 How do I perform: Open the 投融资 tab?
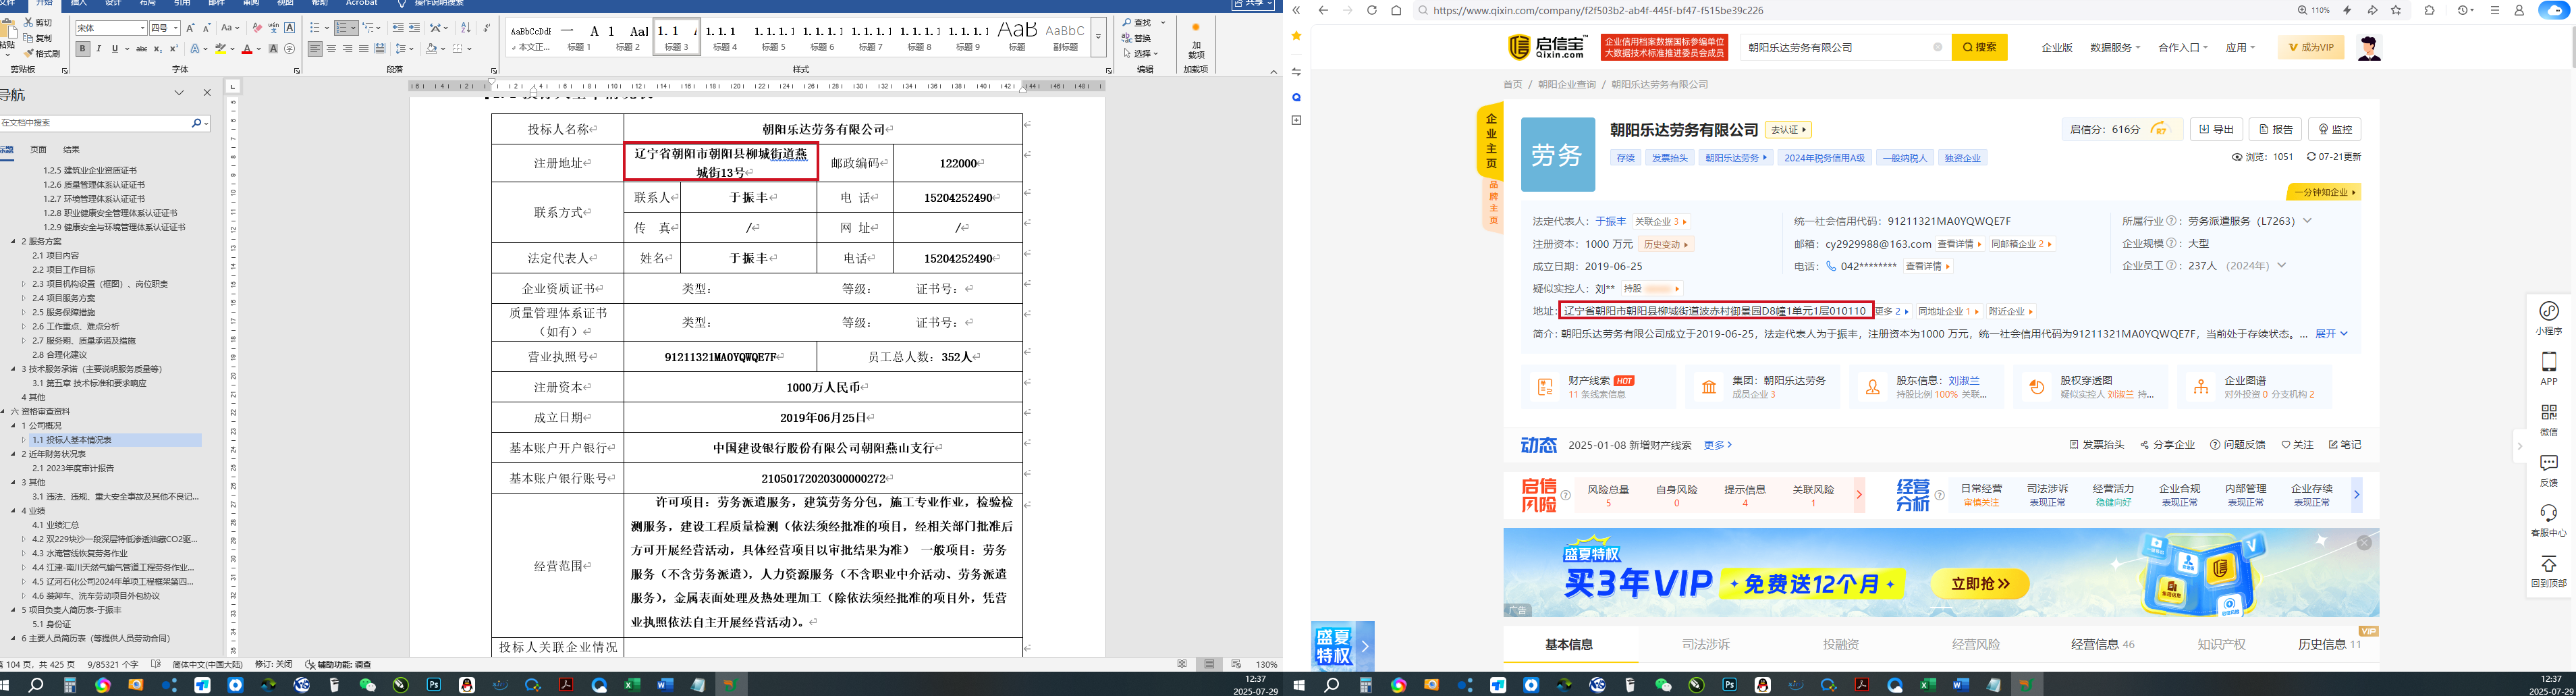[x=1840, y=645]
